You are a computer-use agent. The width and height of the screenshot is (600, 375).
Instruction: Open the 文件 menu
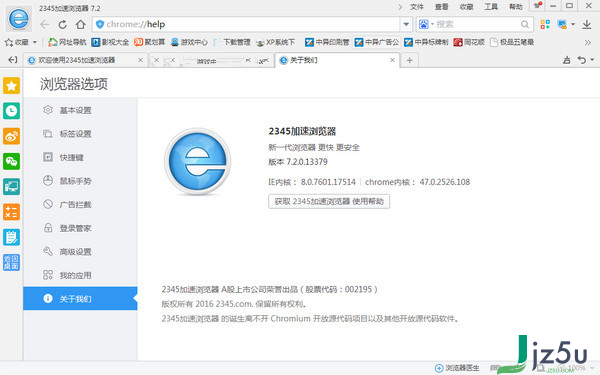(x=417, y=7)
